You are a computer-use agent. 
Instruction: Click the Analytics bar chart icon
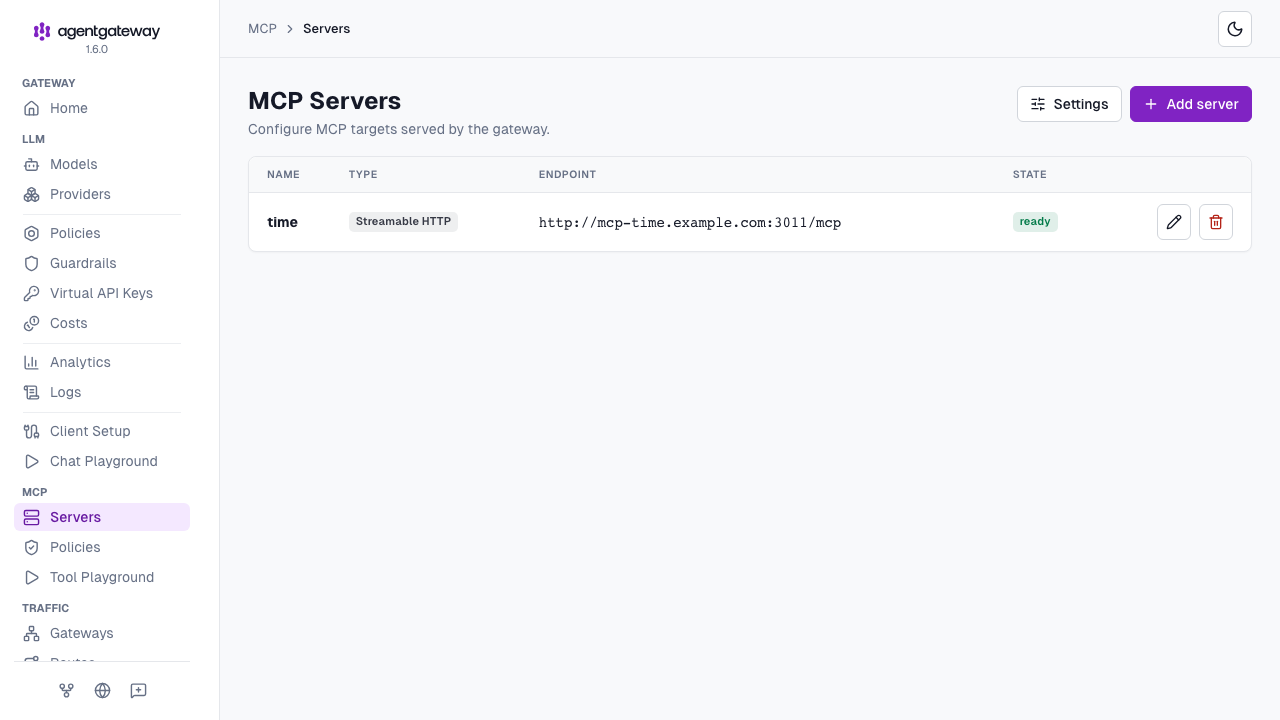click(32, 362)
